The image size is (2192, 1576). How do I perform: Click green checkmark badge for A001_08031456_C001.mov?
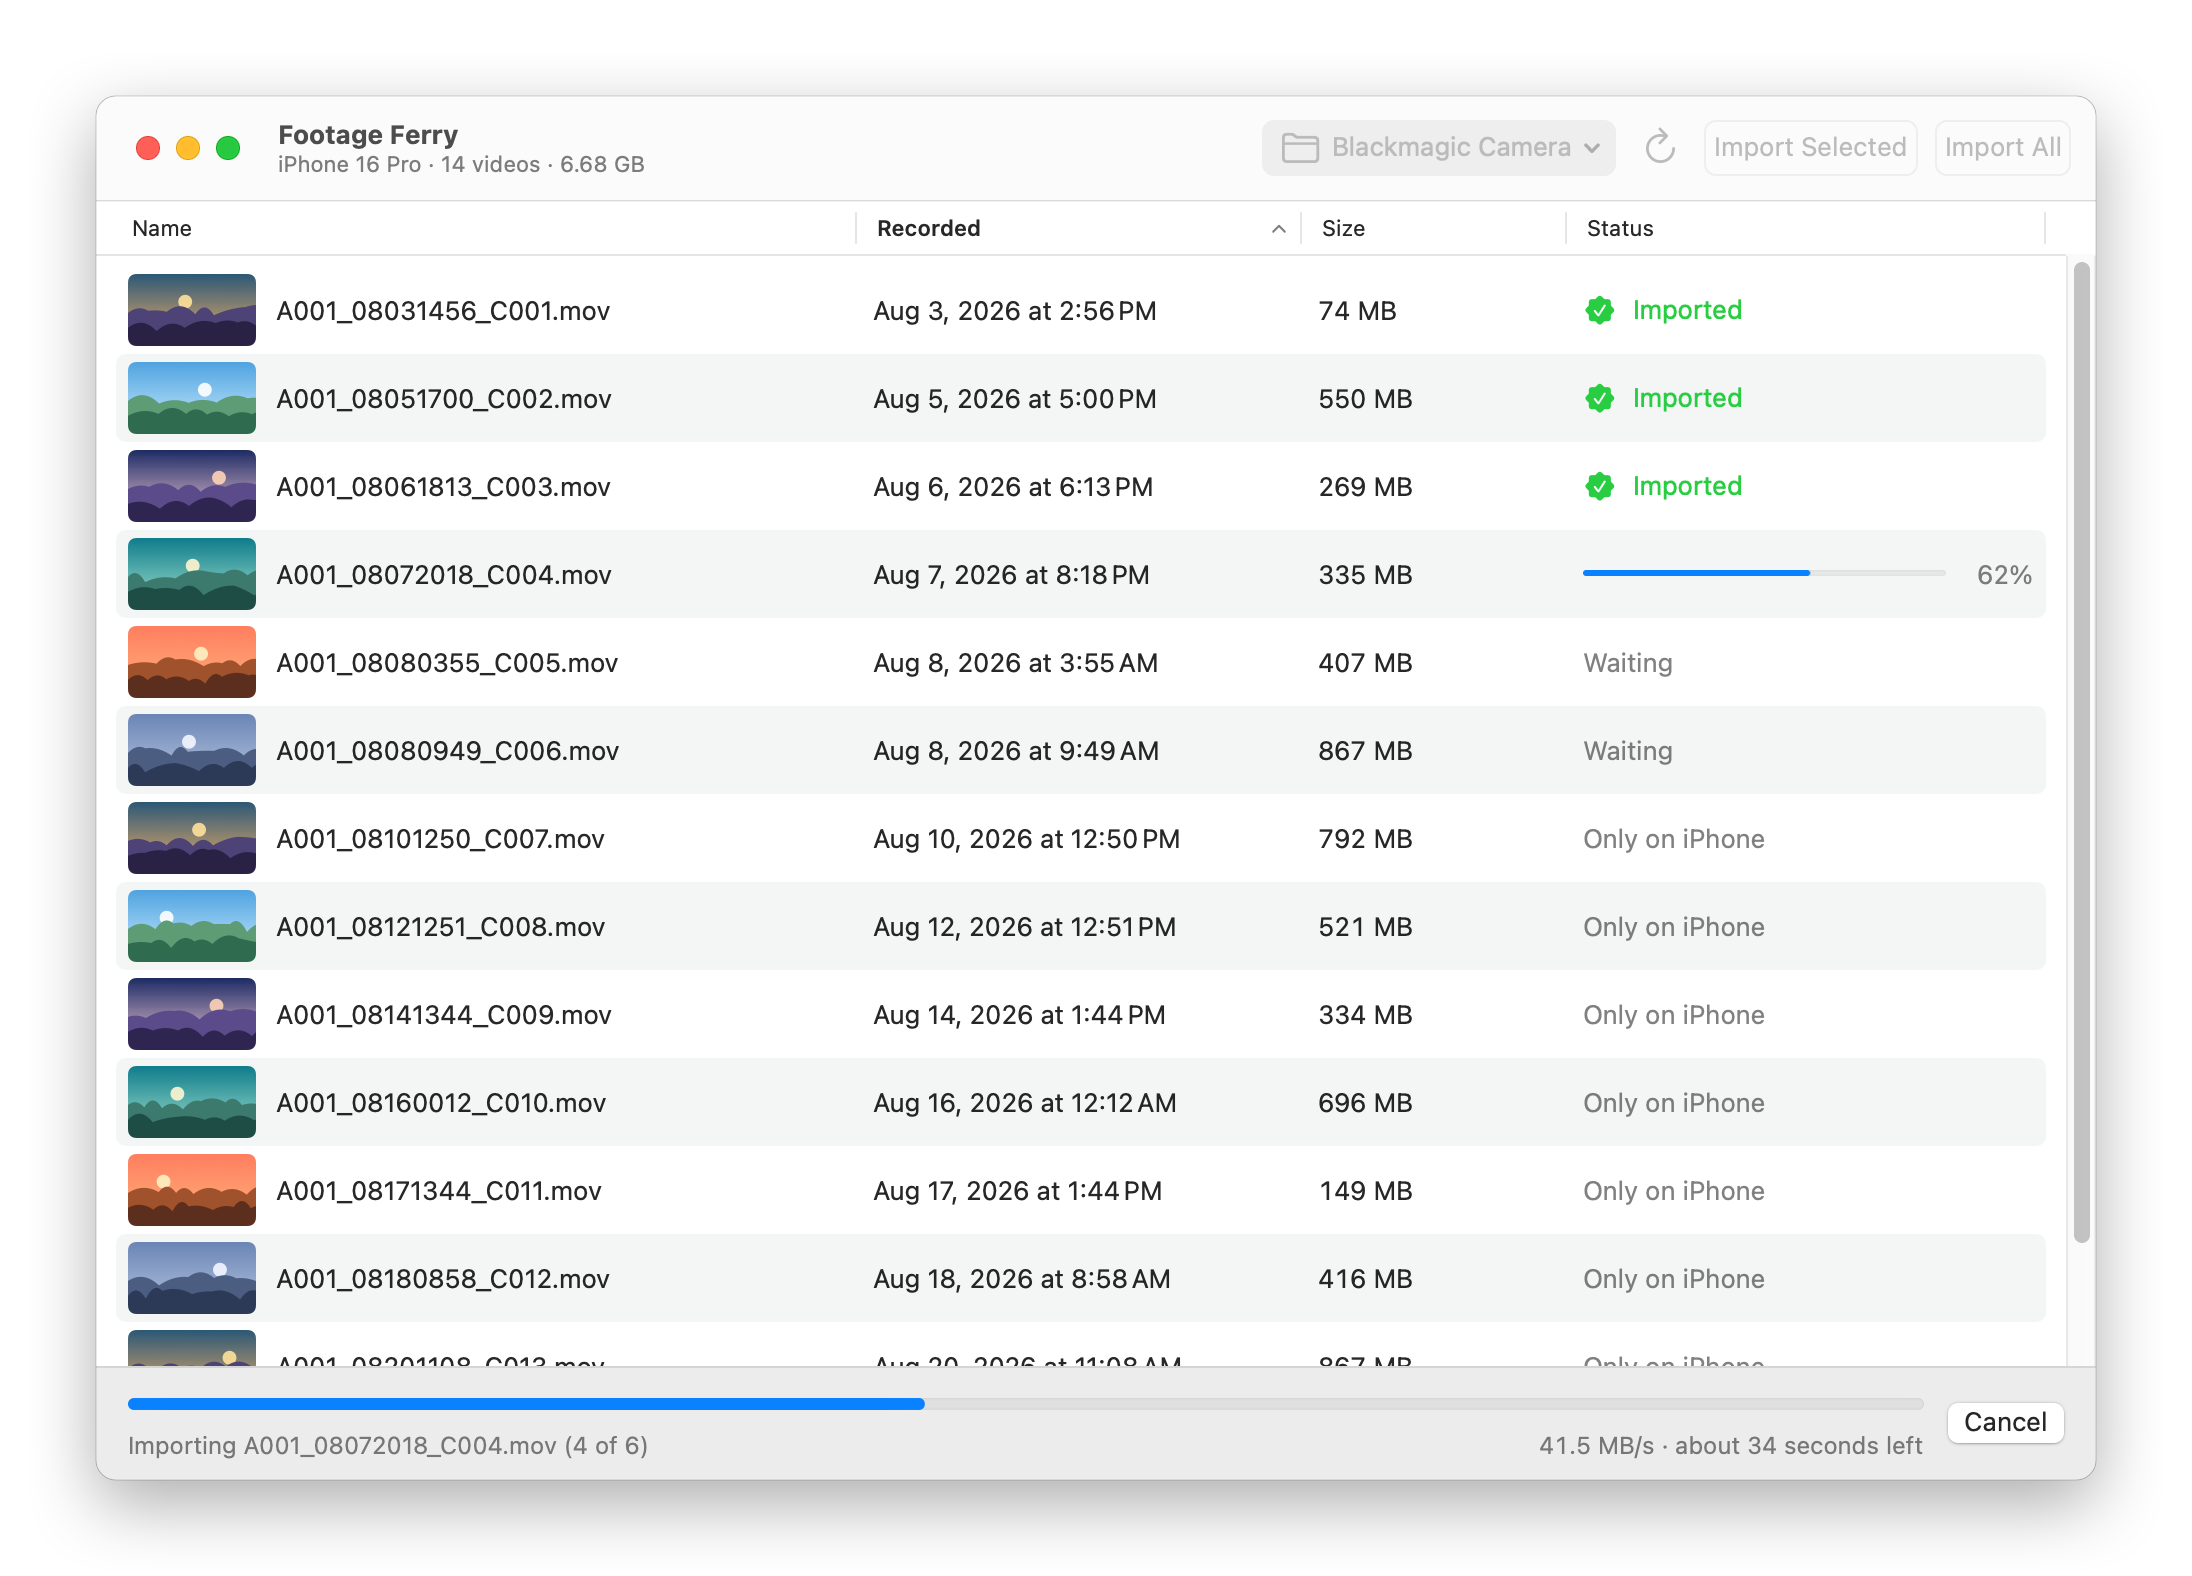coord(1599,310)
